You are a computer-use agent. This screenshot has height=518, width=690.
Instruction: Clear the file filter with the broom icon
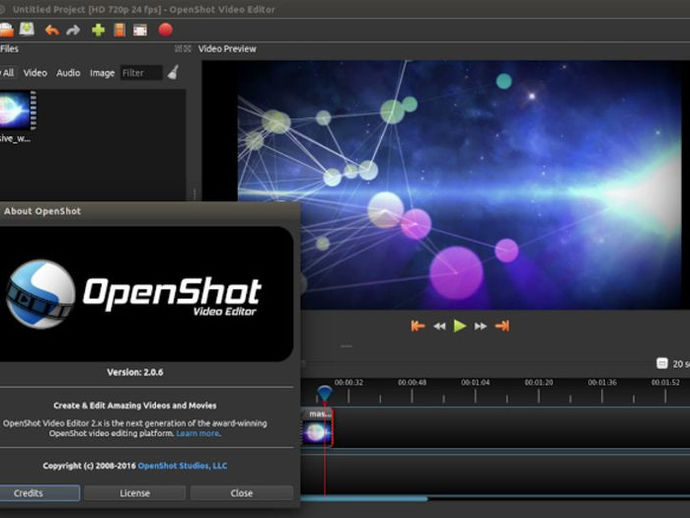(x=173, y=72)
